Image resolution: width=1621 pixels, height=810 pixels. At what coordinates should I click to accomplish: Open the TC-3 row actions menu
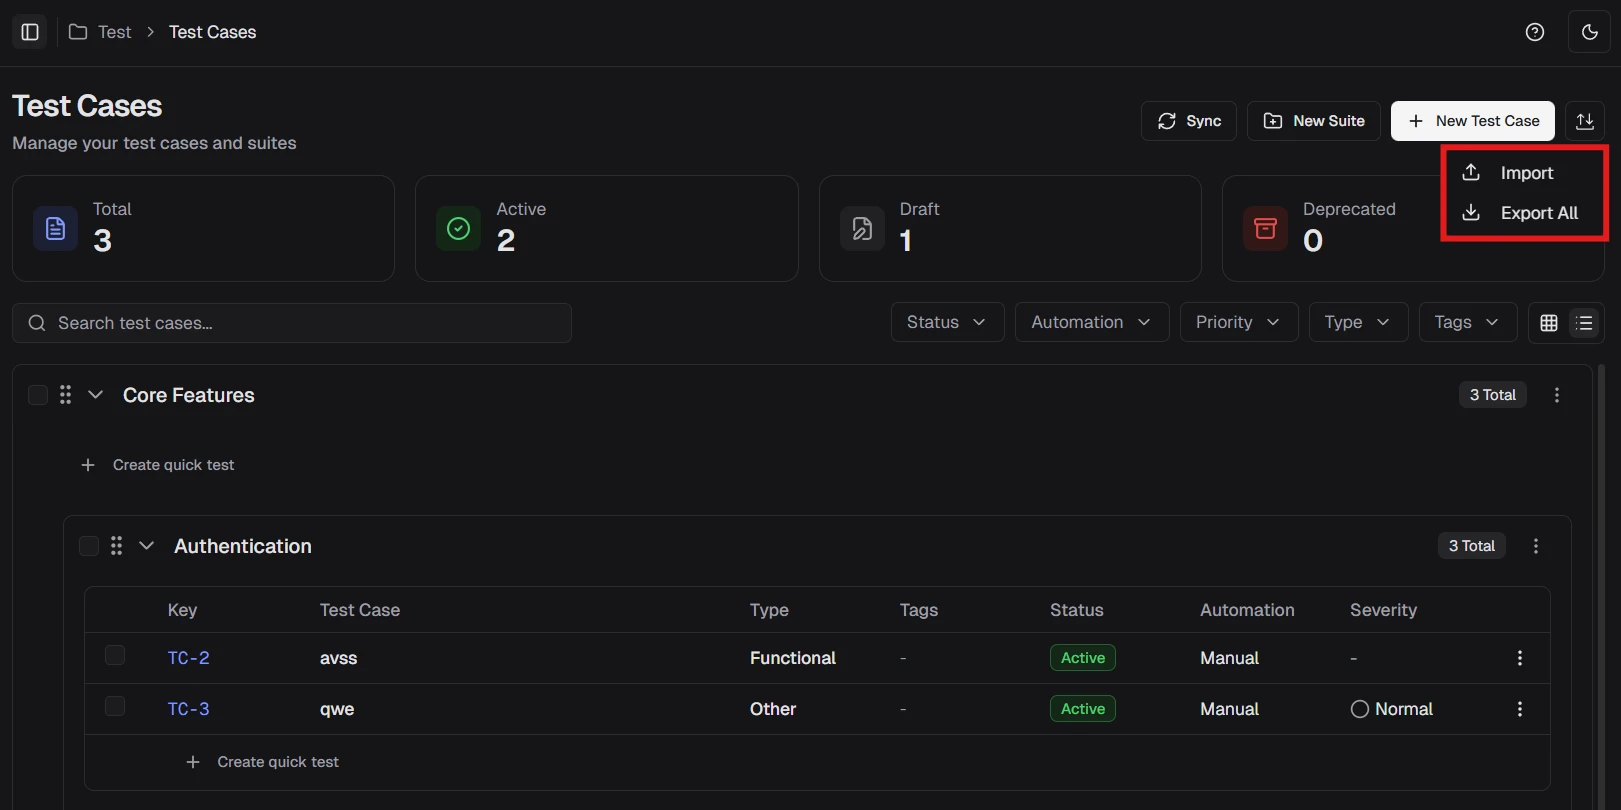pos(1520,709)
